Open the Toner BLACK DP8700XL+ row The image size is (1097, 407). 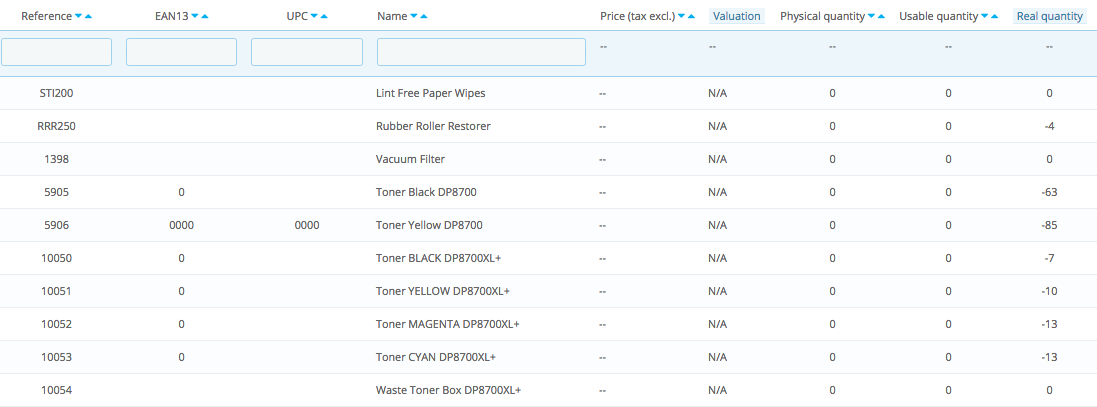548,258
